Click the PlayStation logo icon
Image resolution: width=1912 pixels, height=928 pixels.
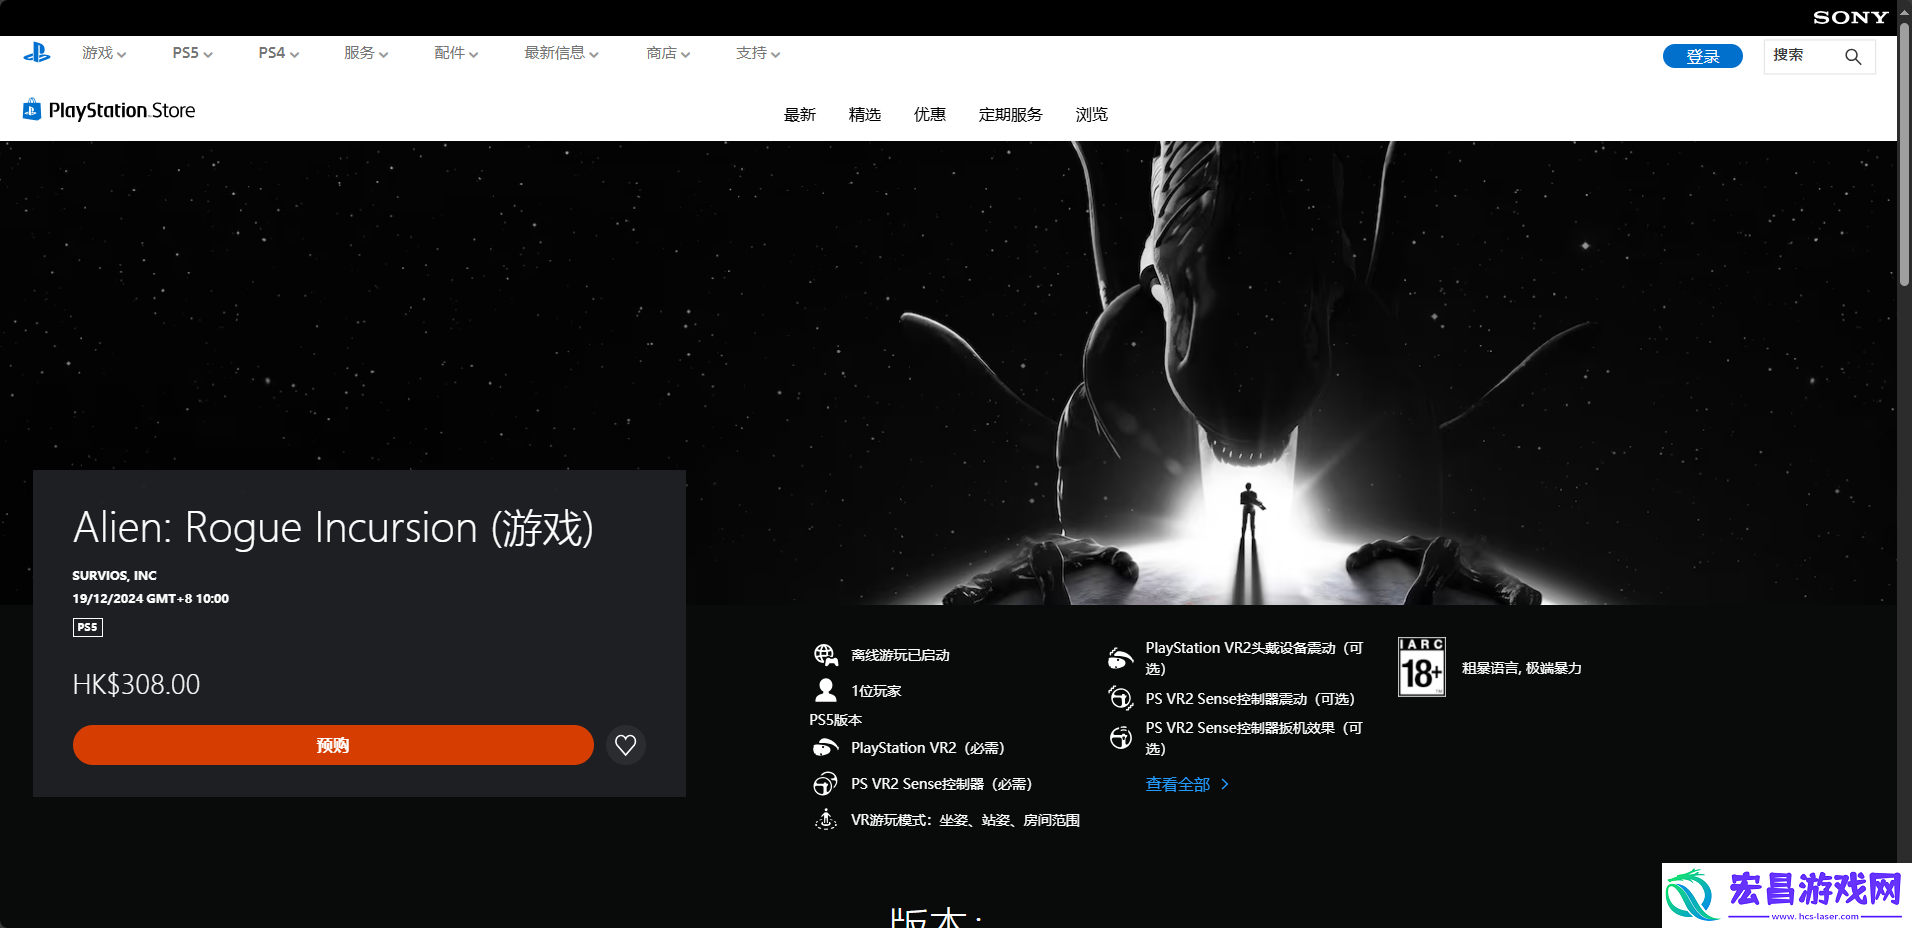pos(37,53)
